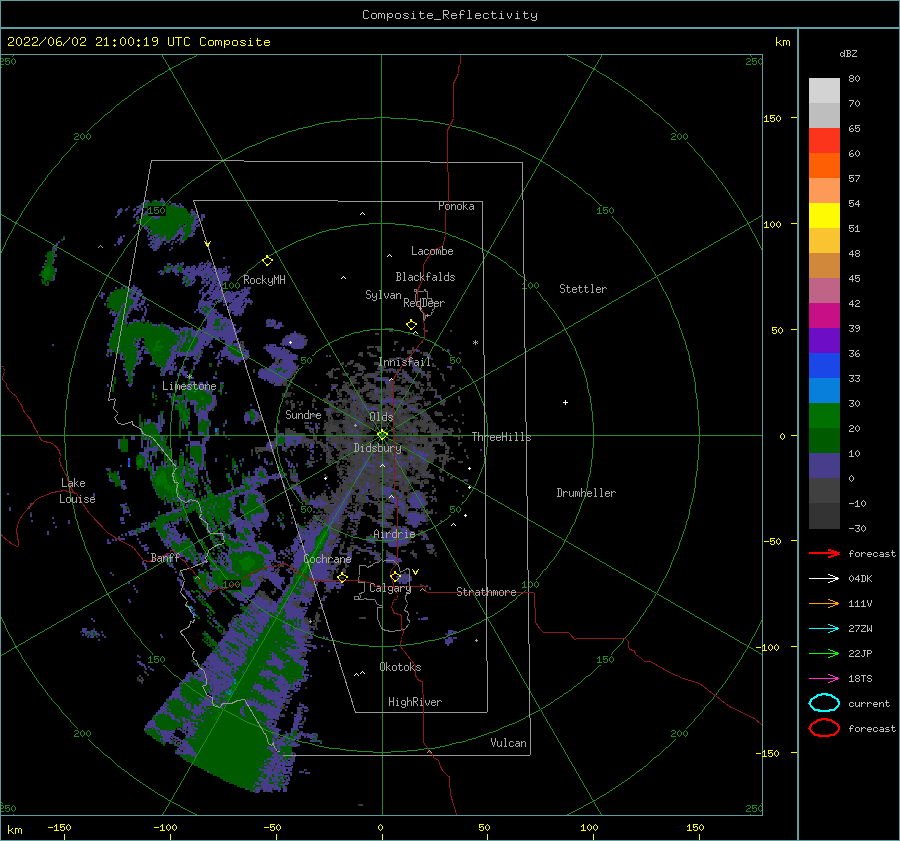Image resolution: width=900 pixels, height=841 pixels.
Task: Click the Composite_Reflectivity title
Action: click(449, 15)
